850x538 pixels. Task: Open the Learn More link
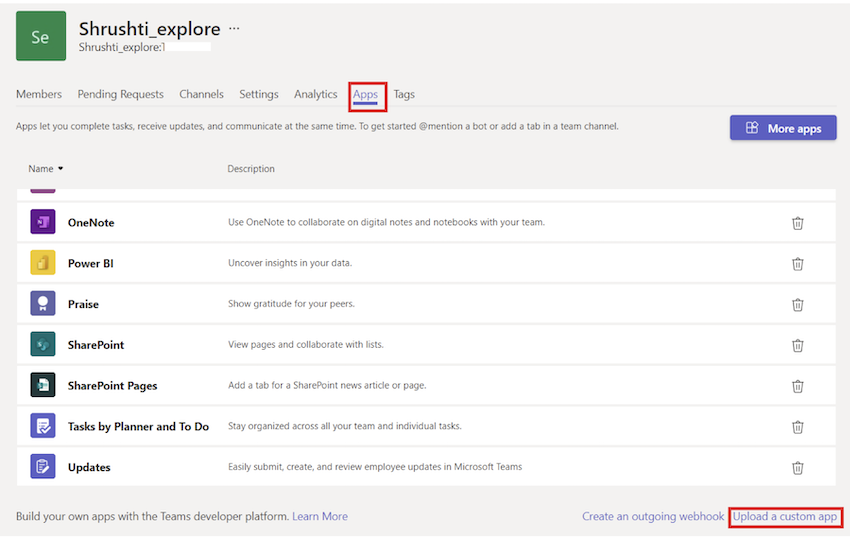[x=320, y=516]
